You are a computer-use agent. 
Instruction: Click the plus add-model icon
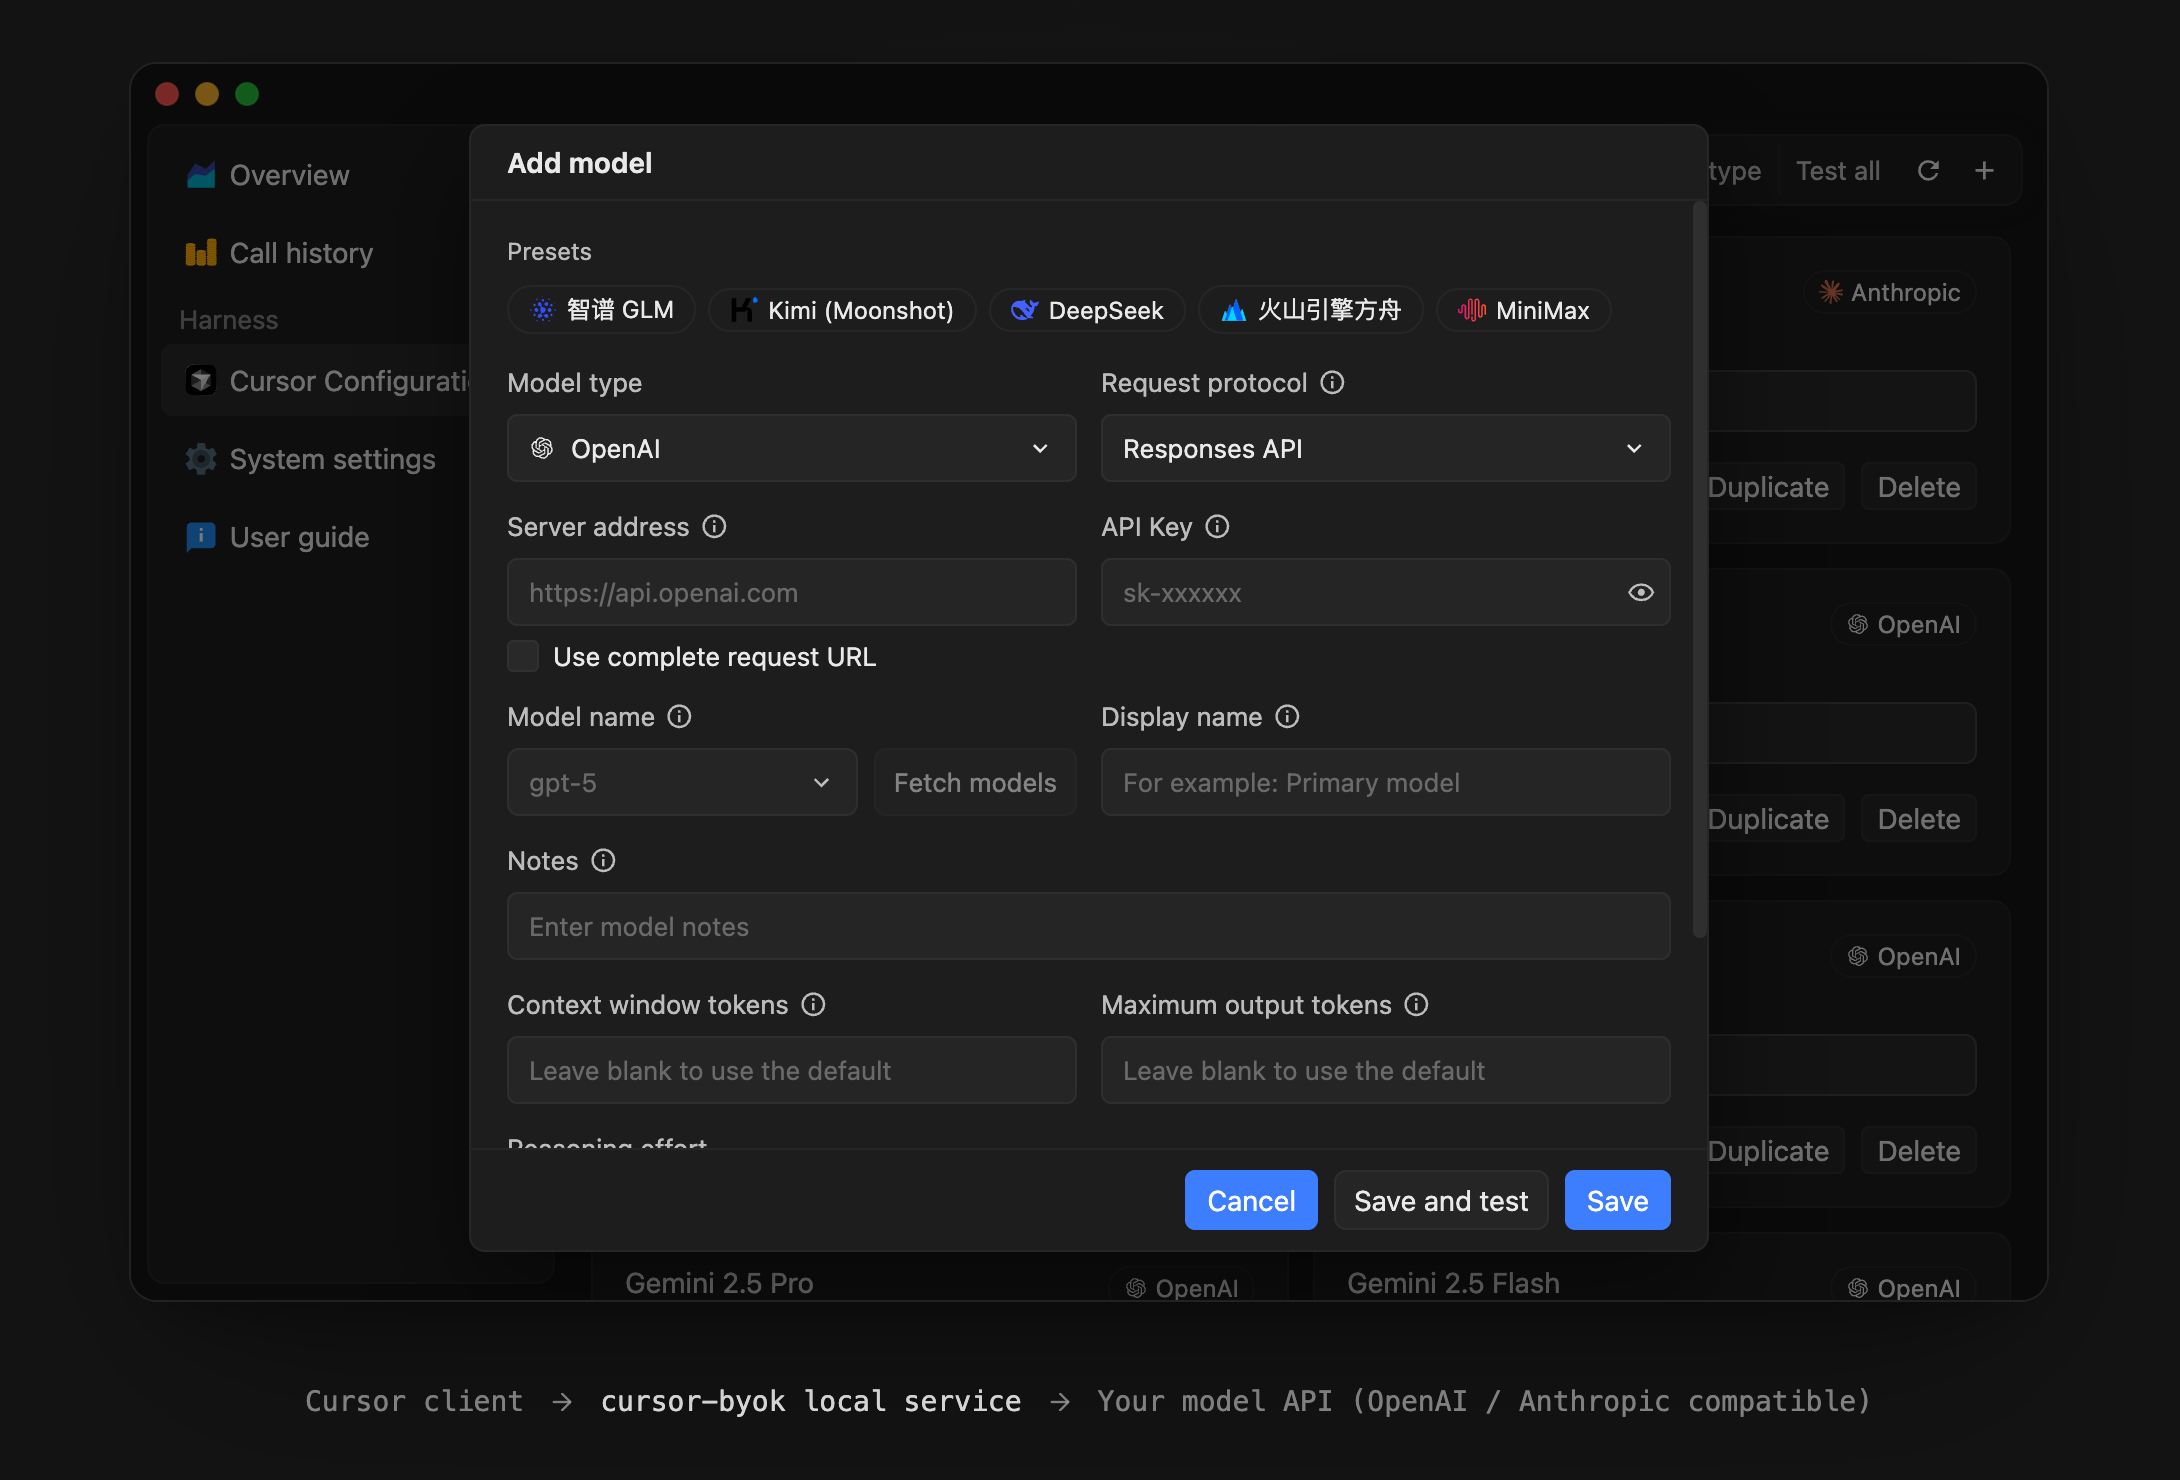(1984, 171)
